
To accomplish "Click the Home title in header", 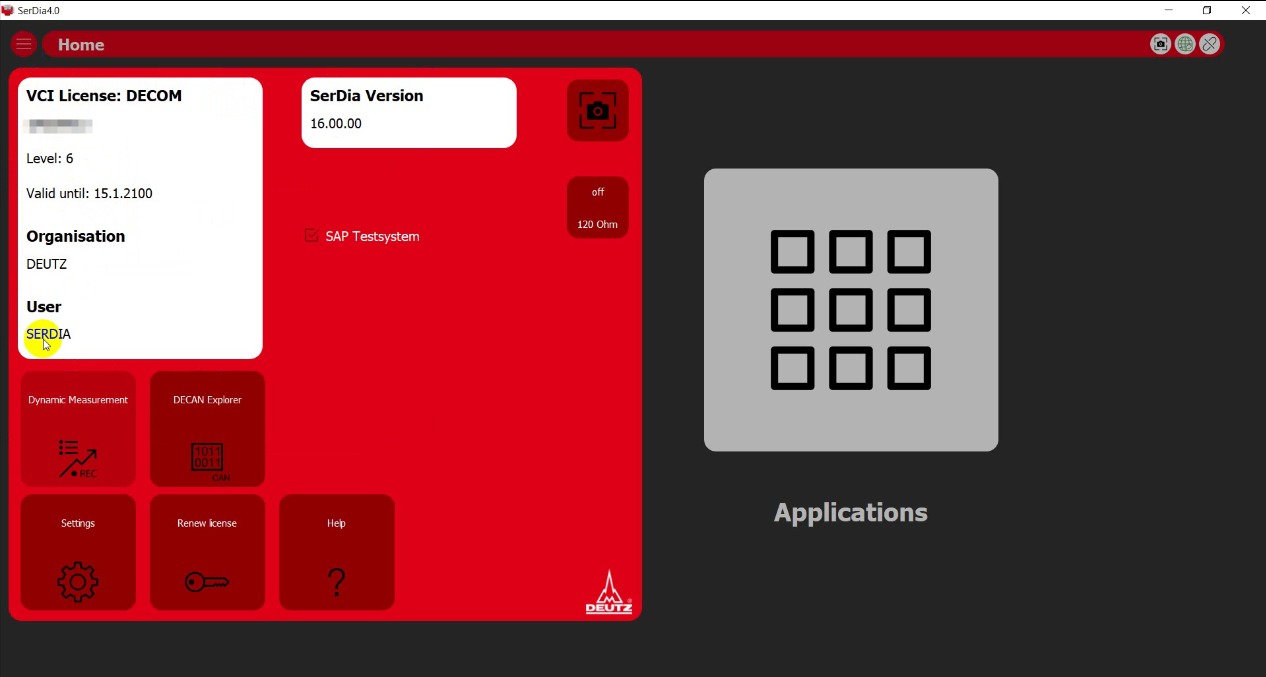I will click(x=81, y=45).
